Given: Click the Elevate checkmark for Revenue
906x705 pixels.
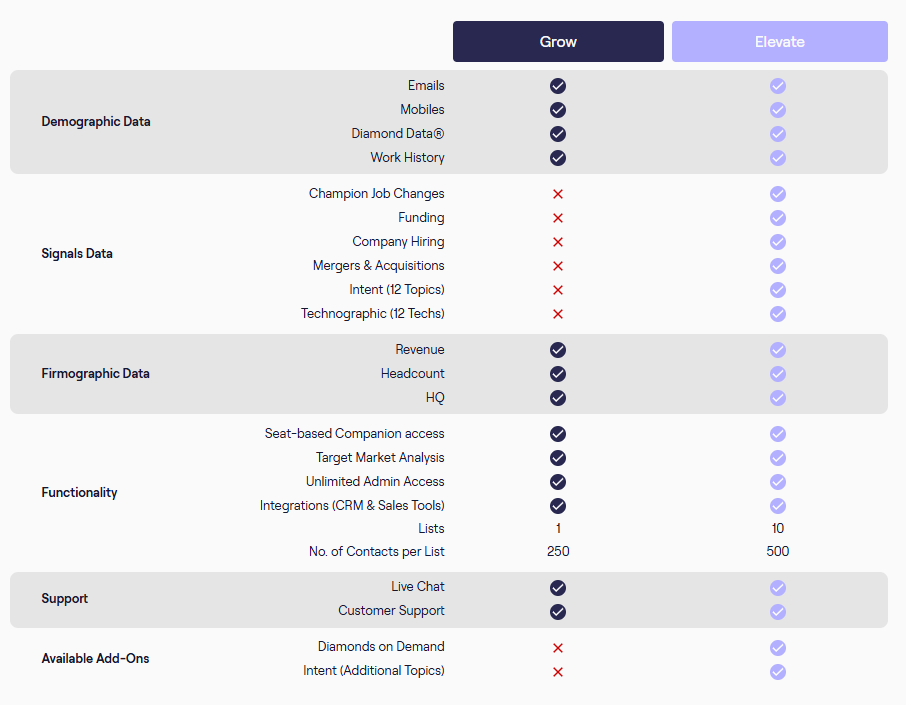Looking at the screenshot, I should click(778, 350).
